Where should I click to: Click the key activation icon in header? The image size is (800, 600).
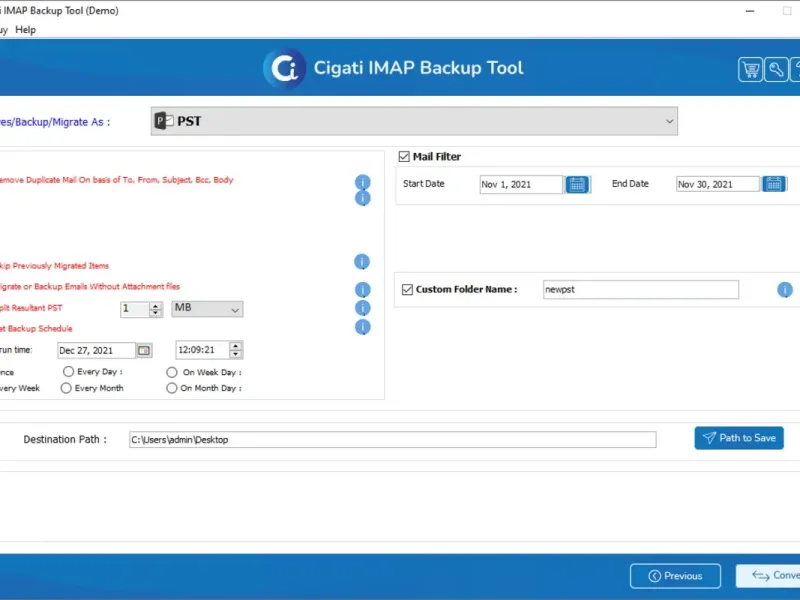pos(777,69)
